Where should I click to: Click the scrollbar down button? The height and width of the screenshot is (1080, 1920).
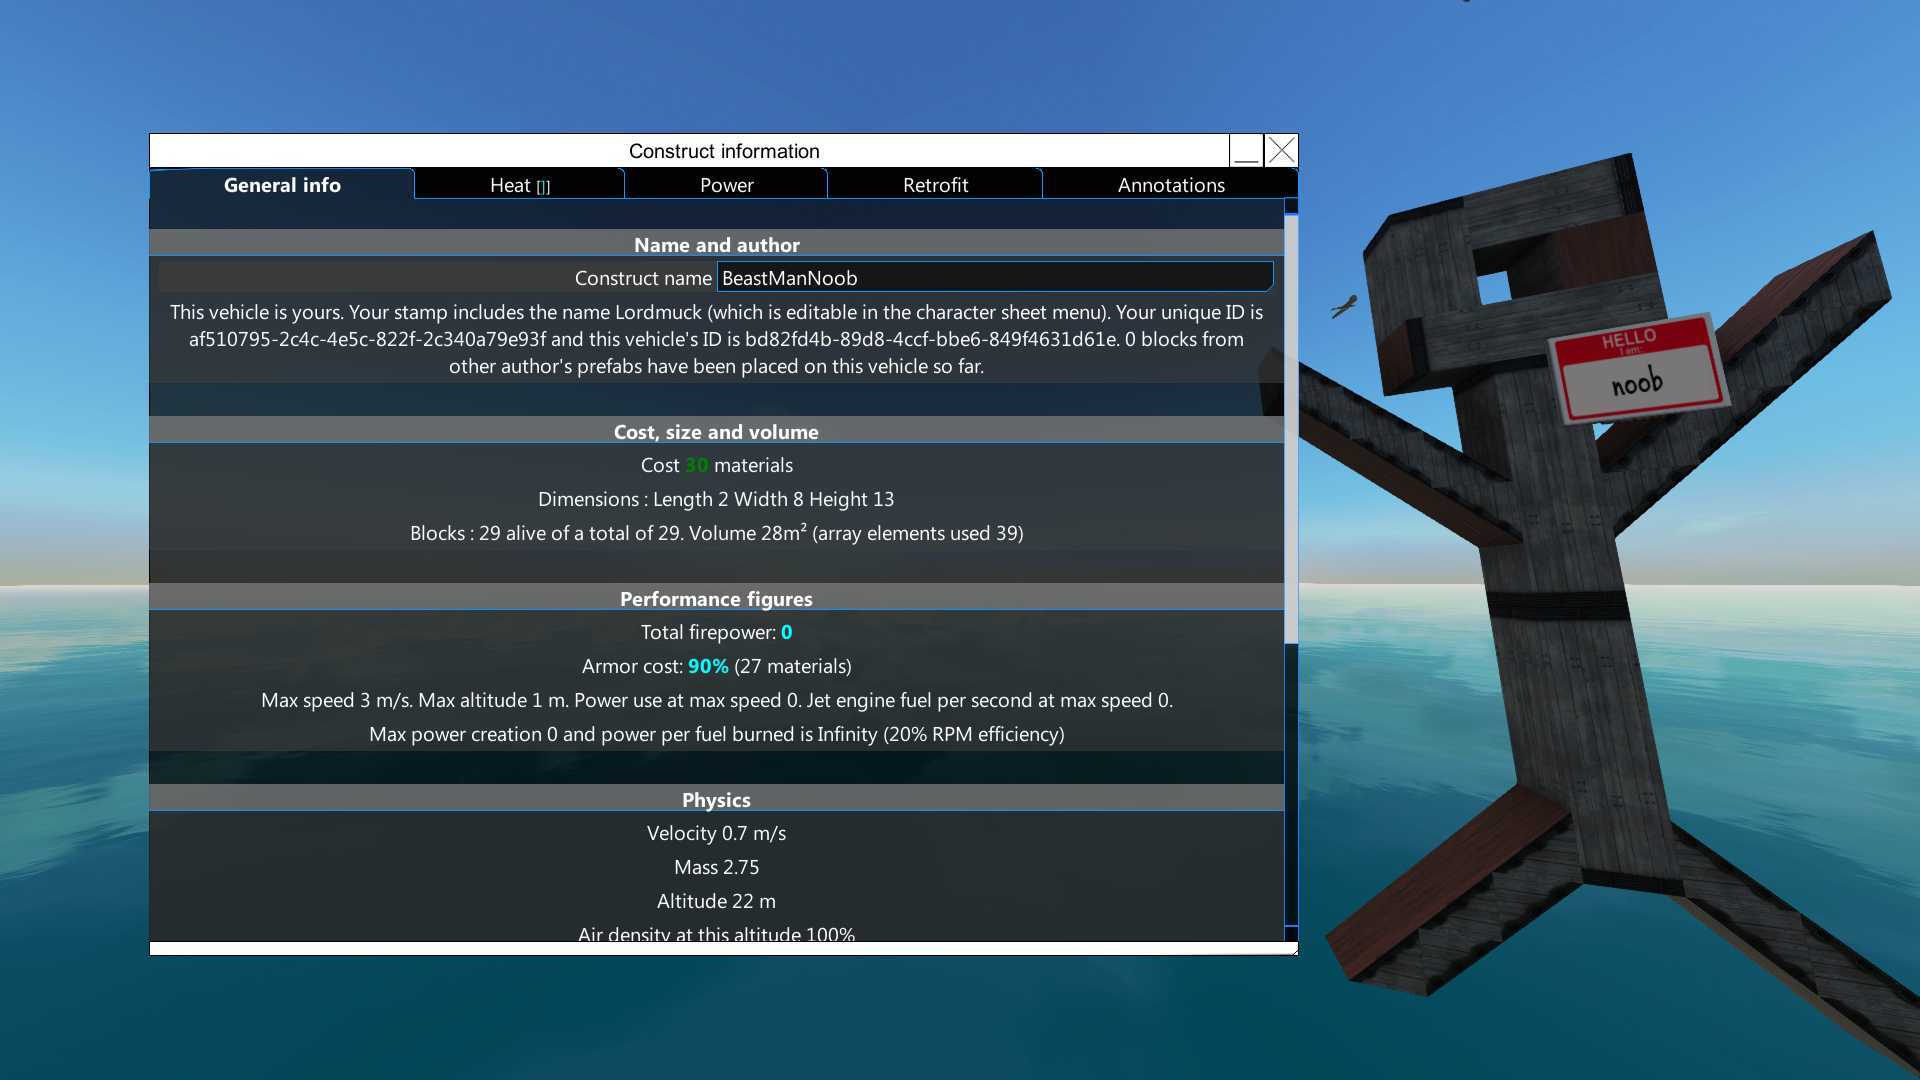[1291, 933]
